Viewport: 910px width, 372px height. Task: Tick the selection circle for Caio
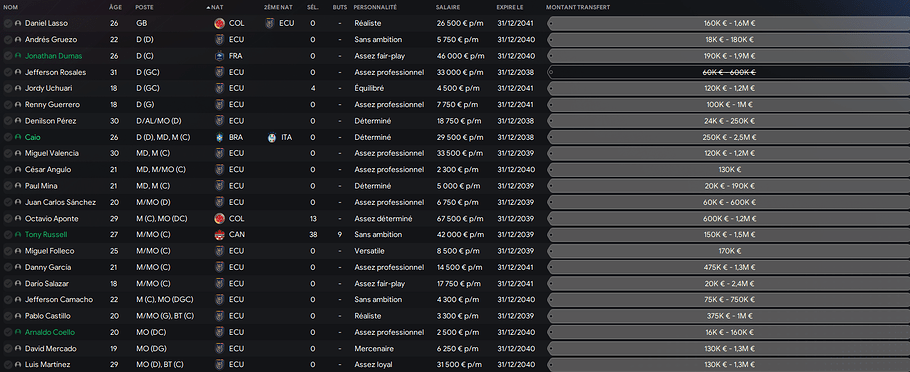(x=8, y=138)
